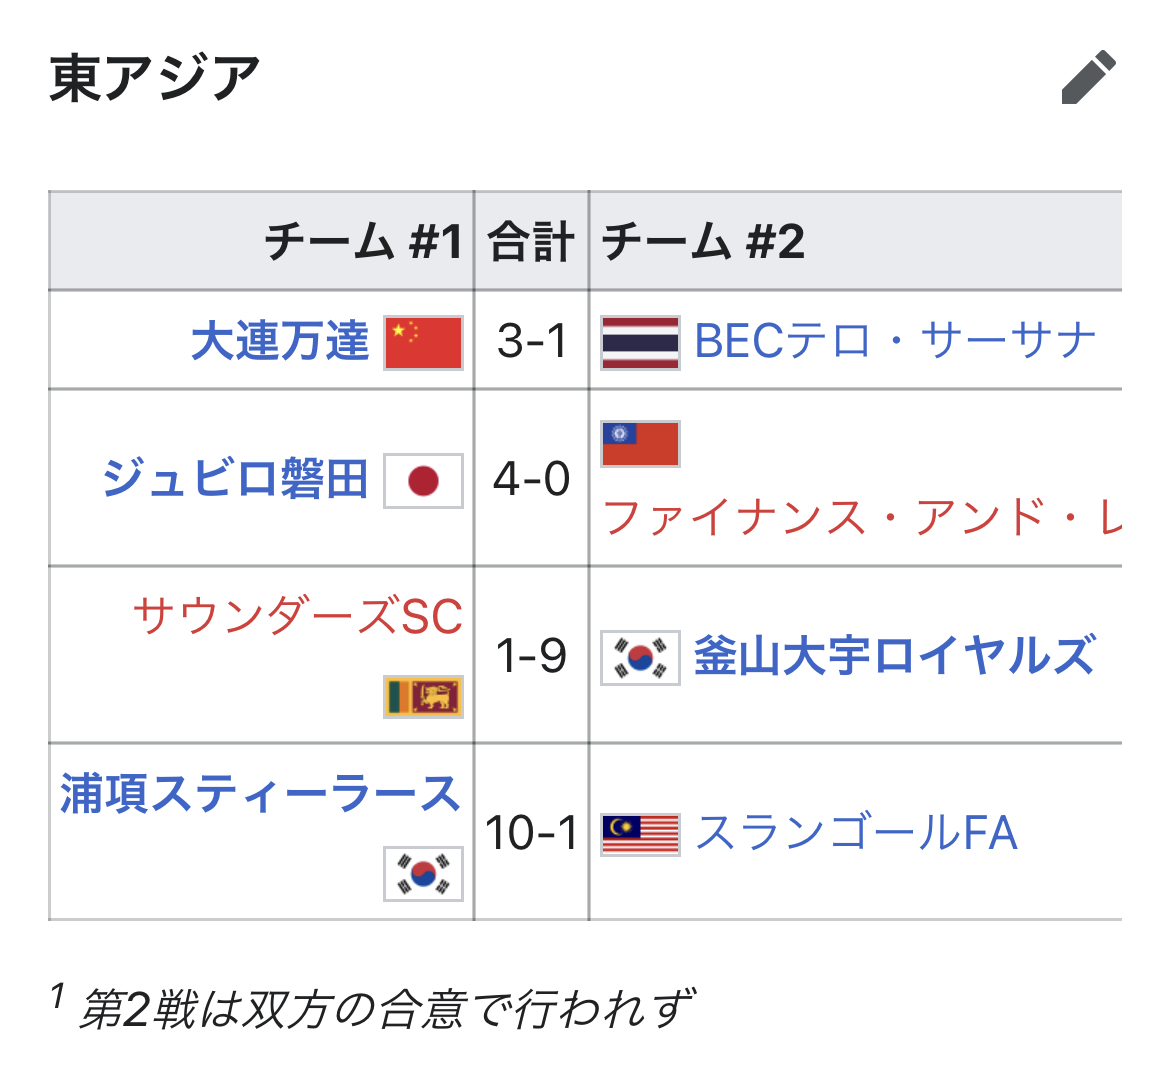Click the South Korea flag beside 釜山大宇ロイヤルズ
Image resolution: width=1170 pixels, height=1076 pixels.
640,657
